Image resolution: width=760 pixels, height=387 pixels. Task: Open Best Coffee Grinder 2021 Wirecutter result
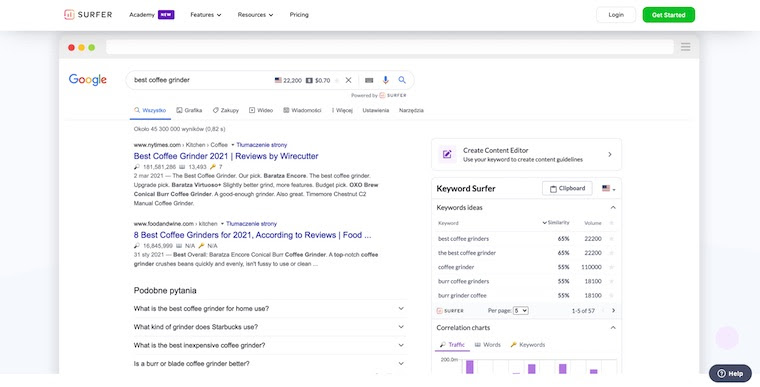226,156
